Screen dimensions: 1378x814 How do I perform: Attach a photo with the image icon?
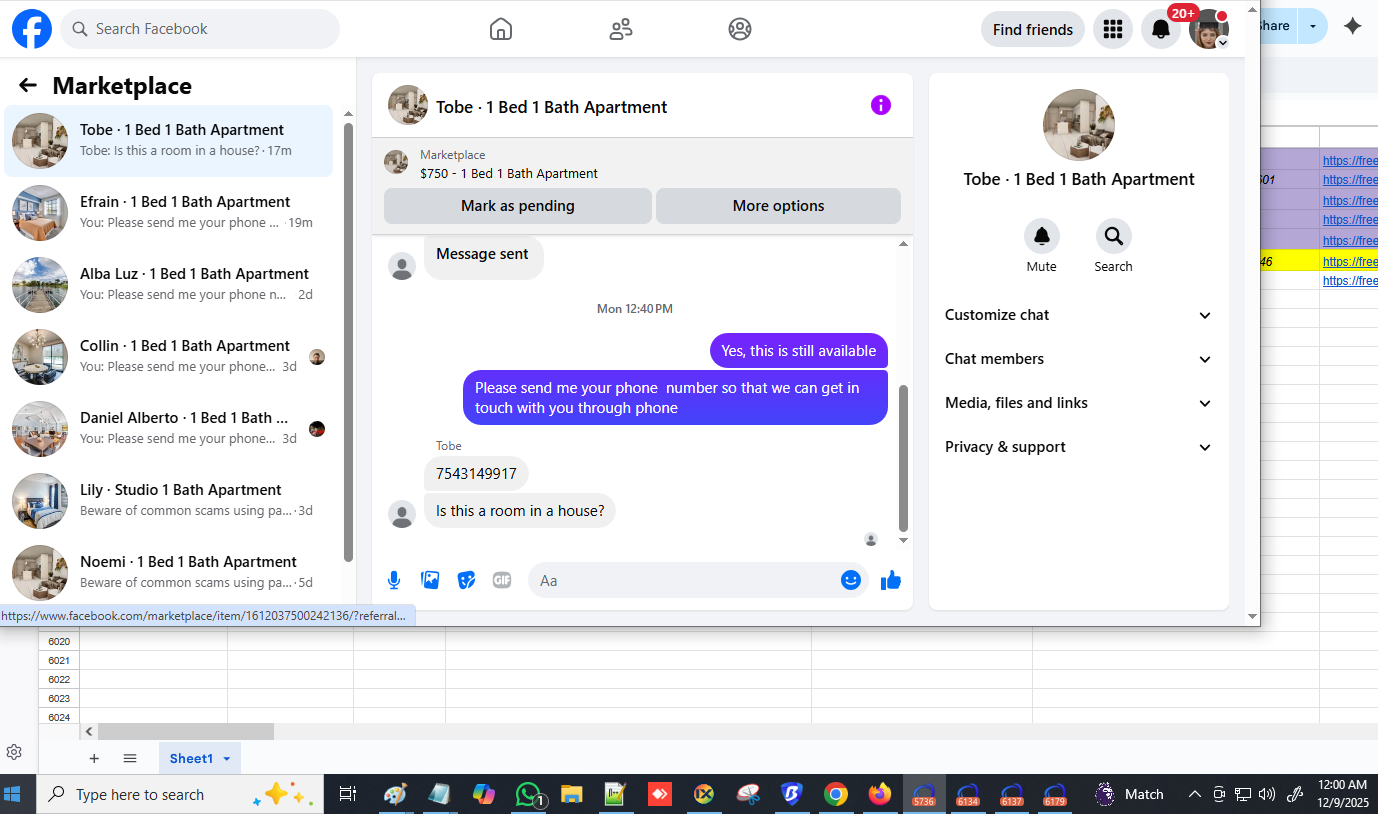(x=430, y=580)
